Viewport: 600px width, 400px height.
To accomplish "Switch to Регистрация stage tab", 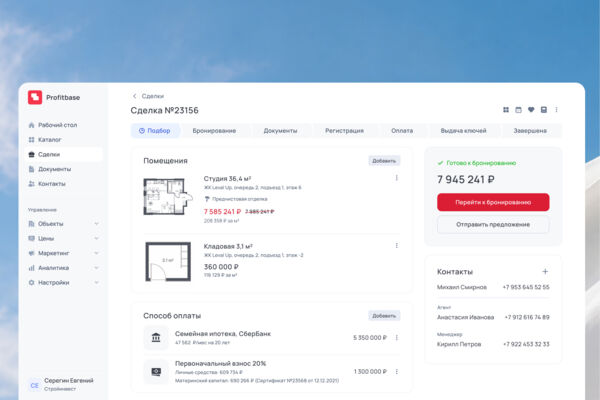I will click(344, 131).
